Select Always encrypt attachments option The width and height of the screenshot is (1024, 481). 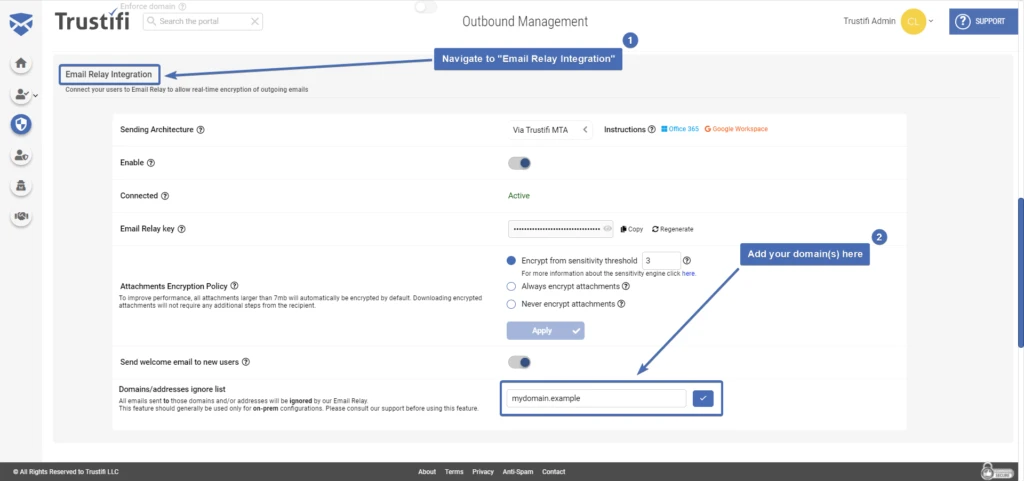point(513,286)
